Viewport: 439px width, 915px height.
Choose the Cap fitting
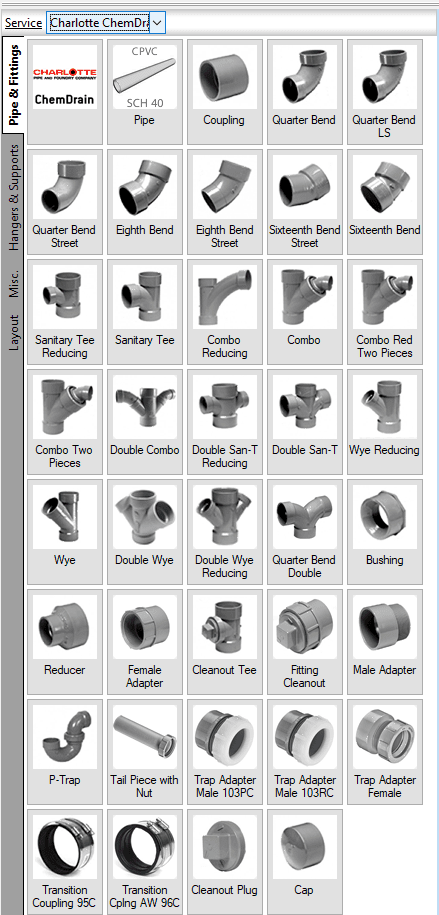[304, 862]
